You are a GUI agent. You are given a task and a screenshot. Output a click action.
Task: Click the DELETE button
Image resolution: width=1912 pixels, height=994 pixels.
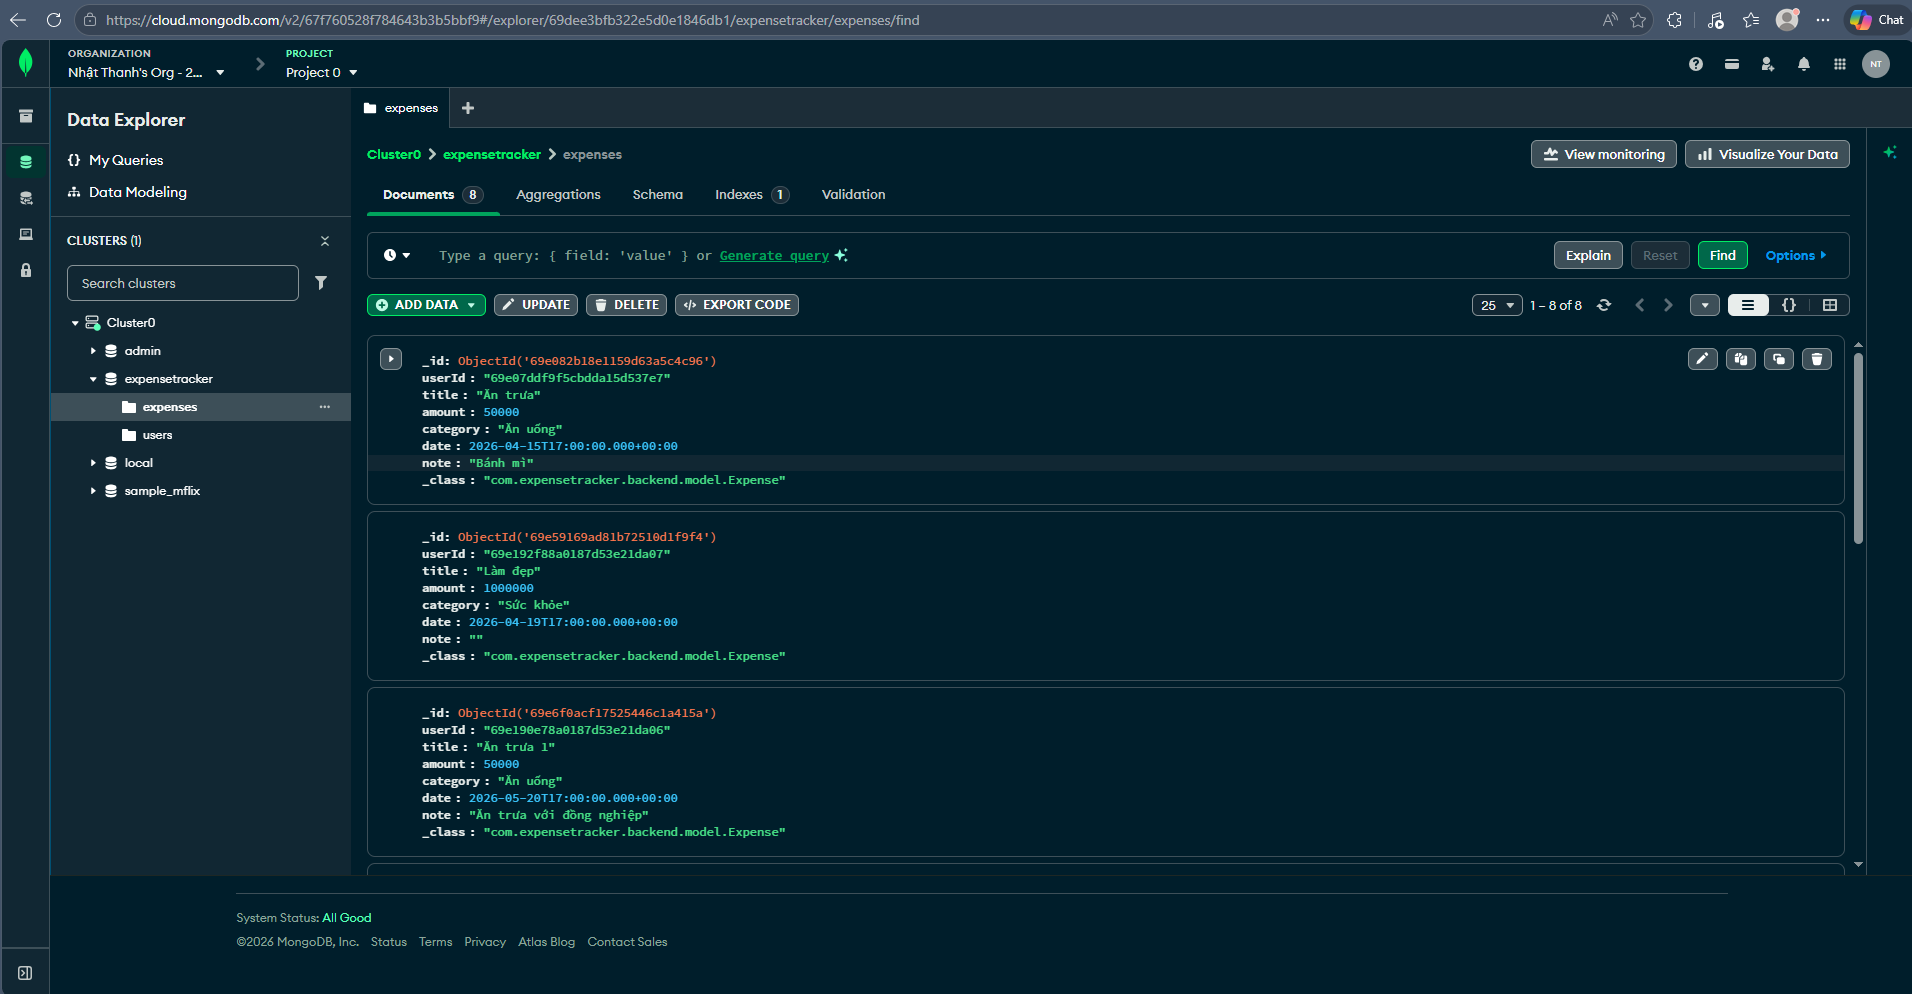click(x=626, y=305)
